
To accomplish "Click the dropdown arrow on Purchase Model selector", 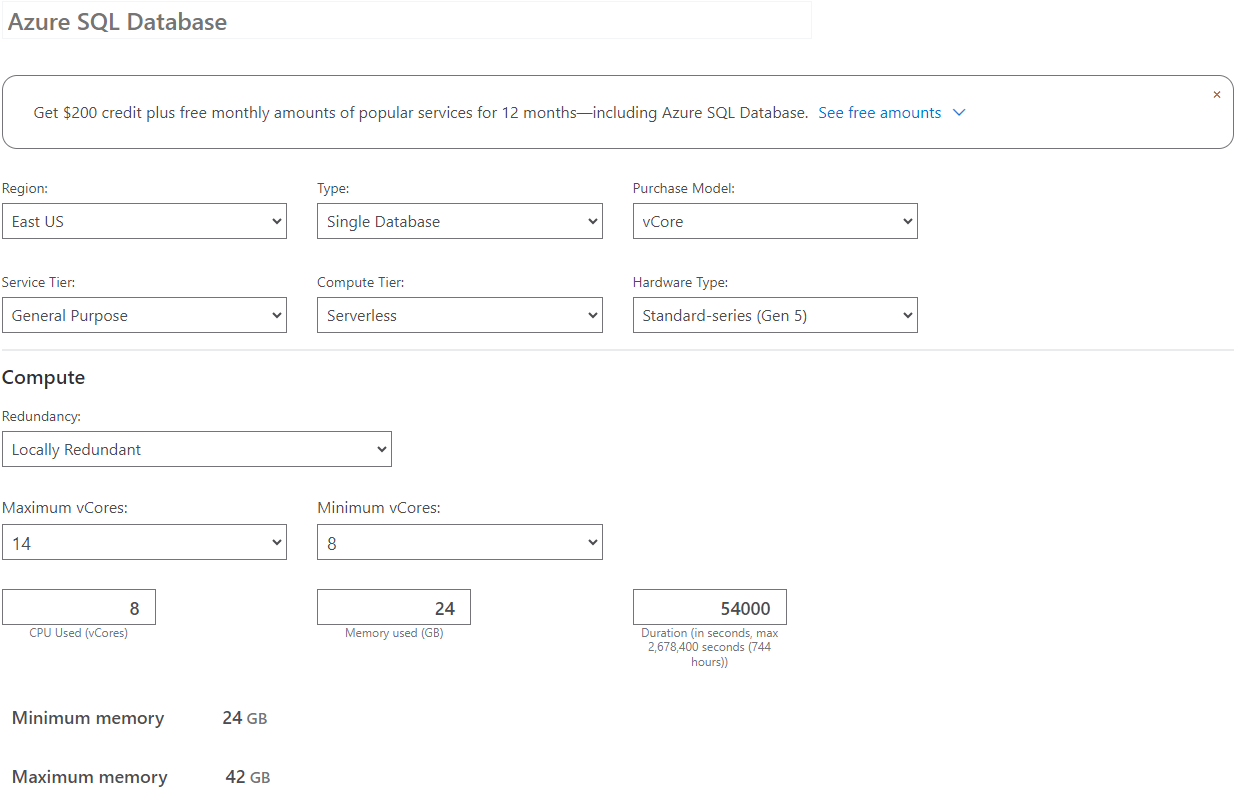I will [x=907, y=221].
